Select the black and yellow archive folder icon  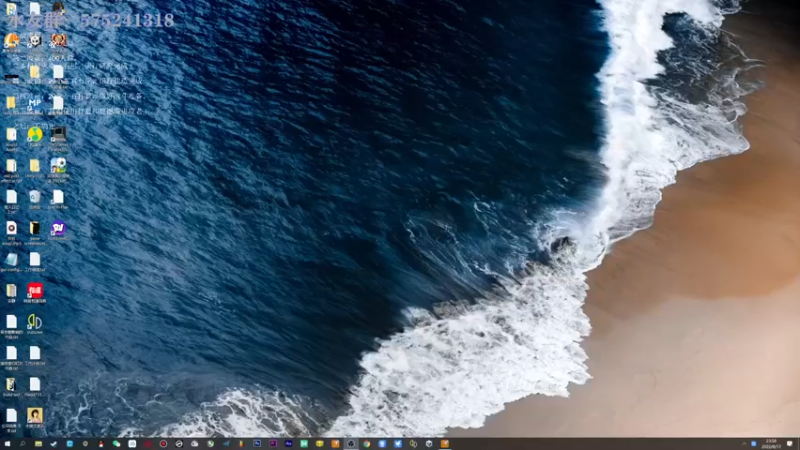35,228
